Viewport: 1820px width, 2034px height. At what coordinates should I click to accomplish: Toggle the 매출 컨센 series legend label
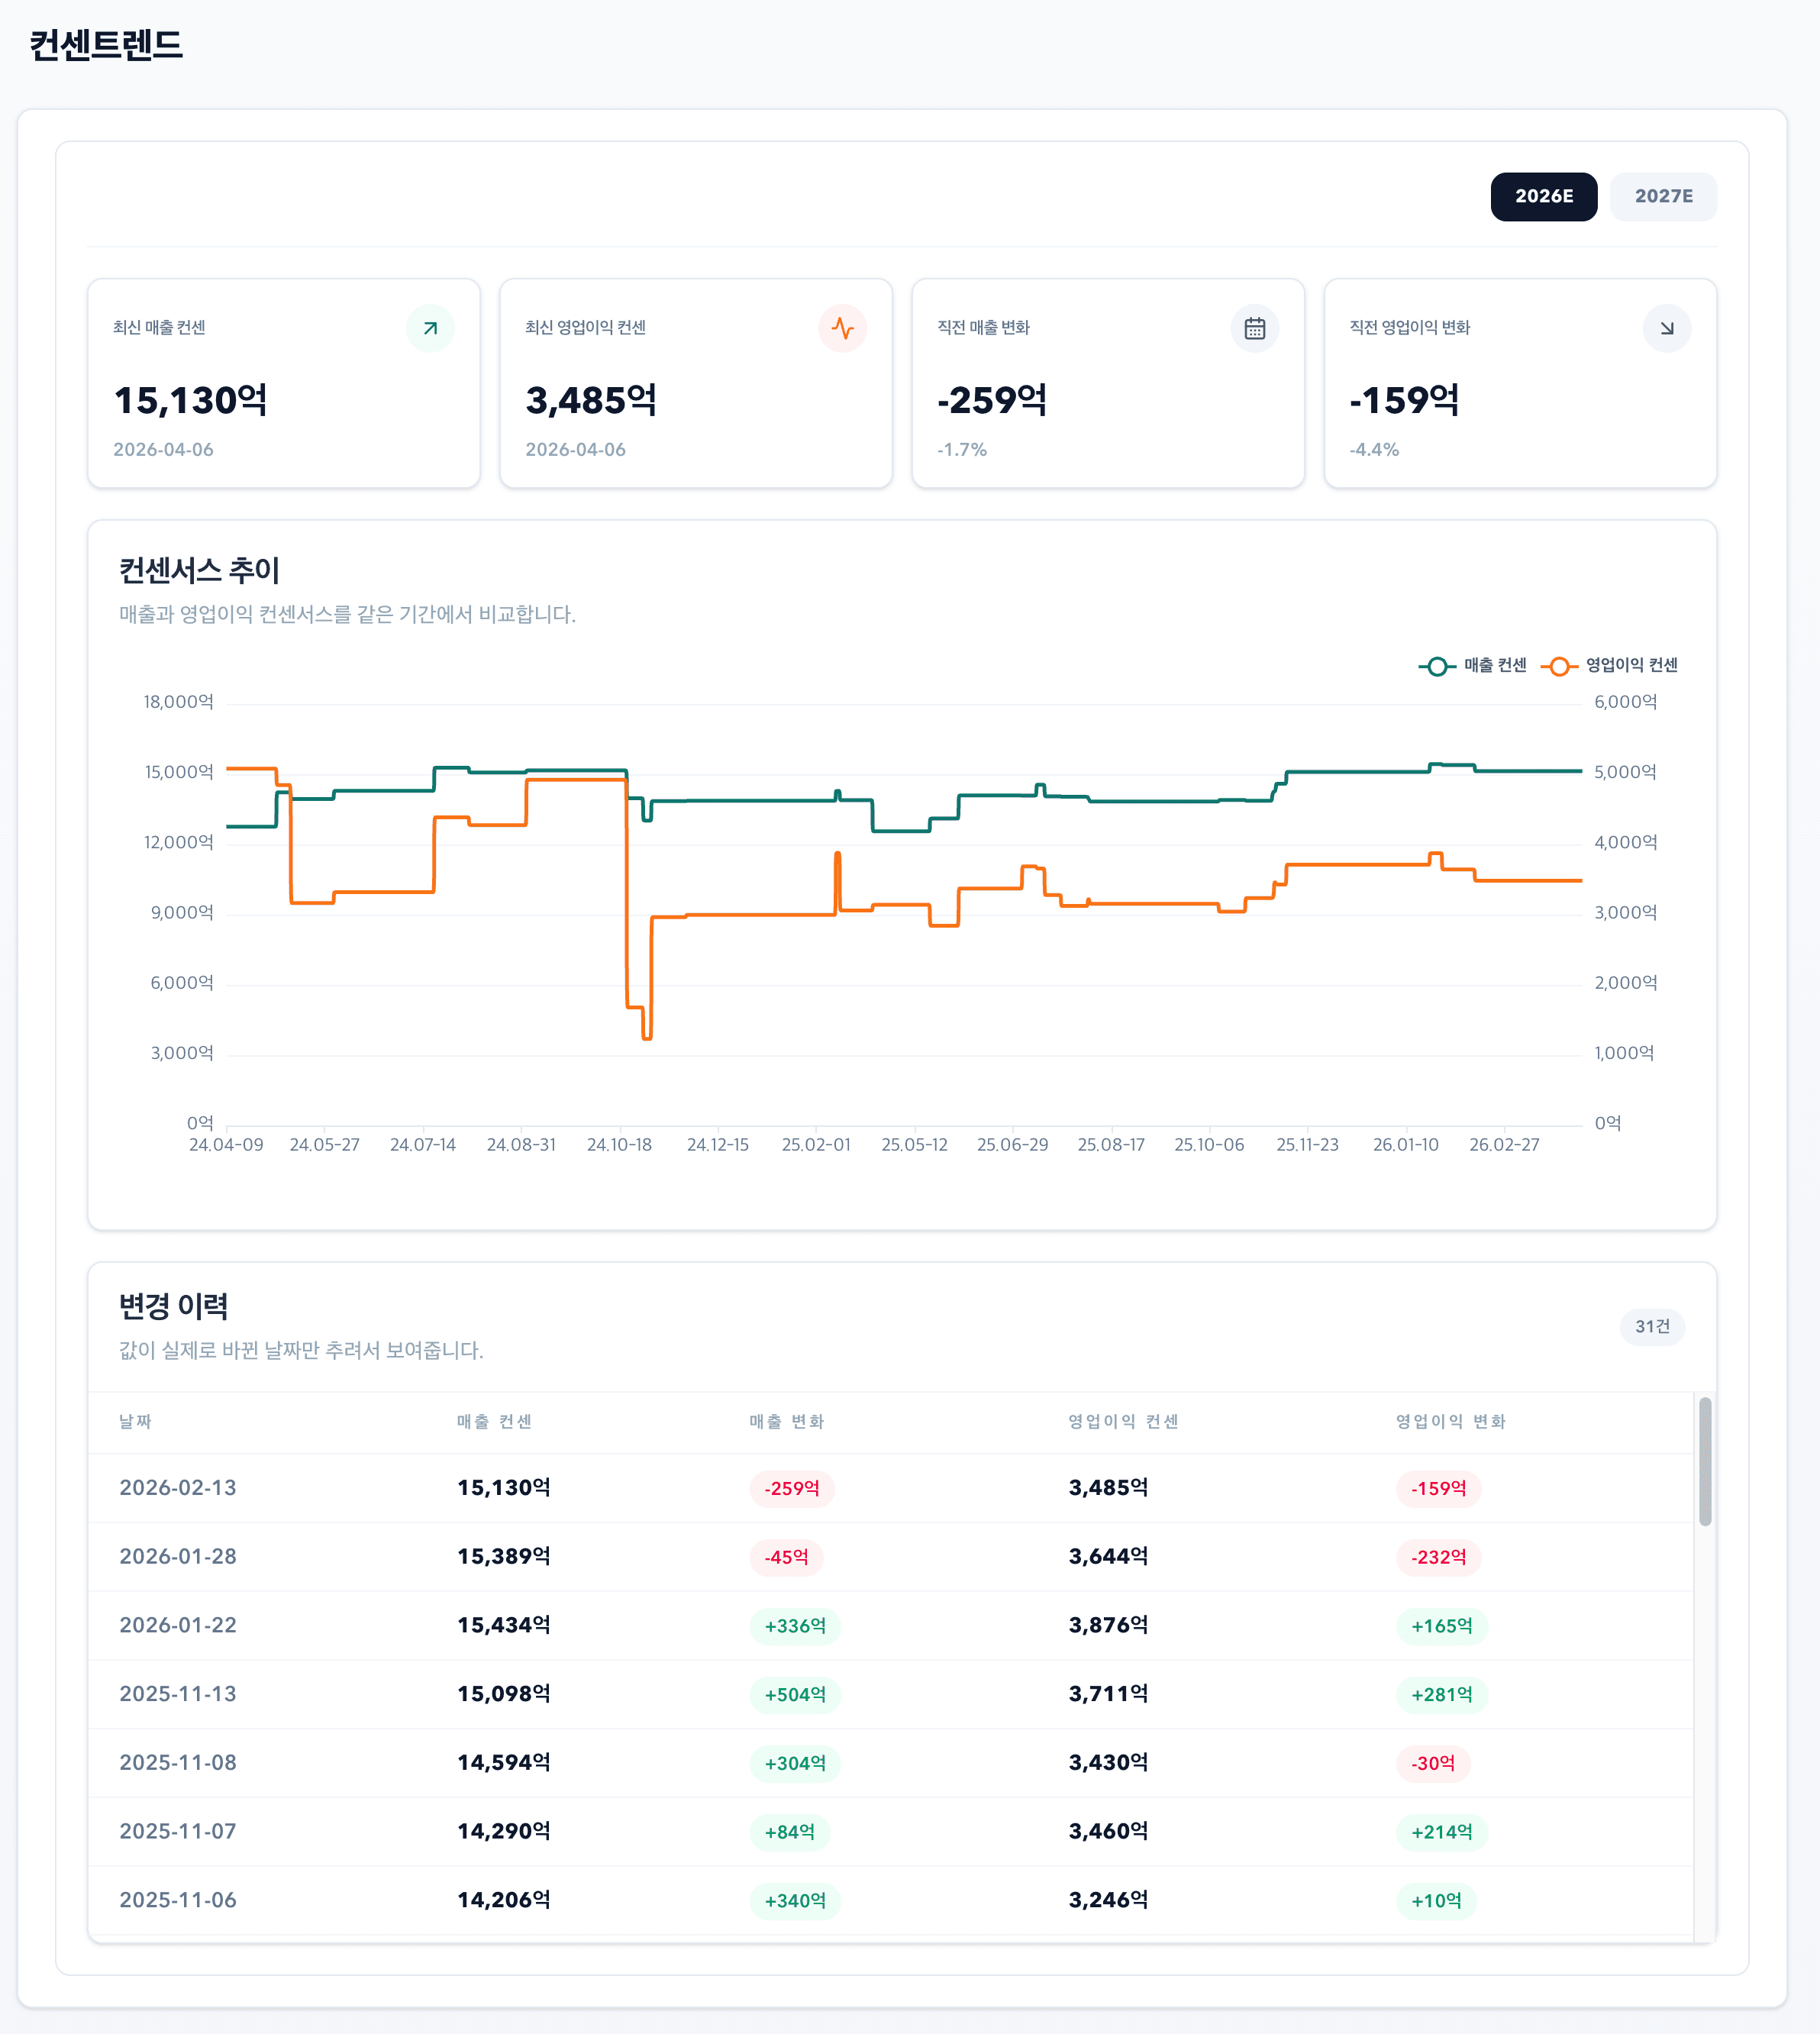(1495, 666)
